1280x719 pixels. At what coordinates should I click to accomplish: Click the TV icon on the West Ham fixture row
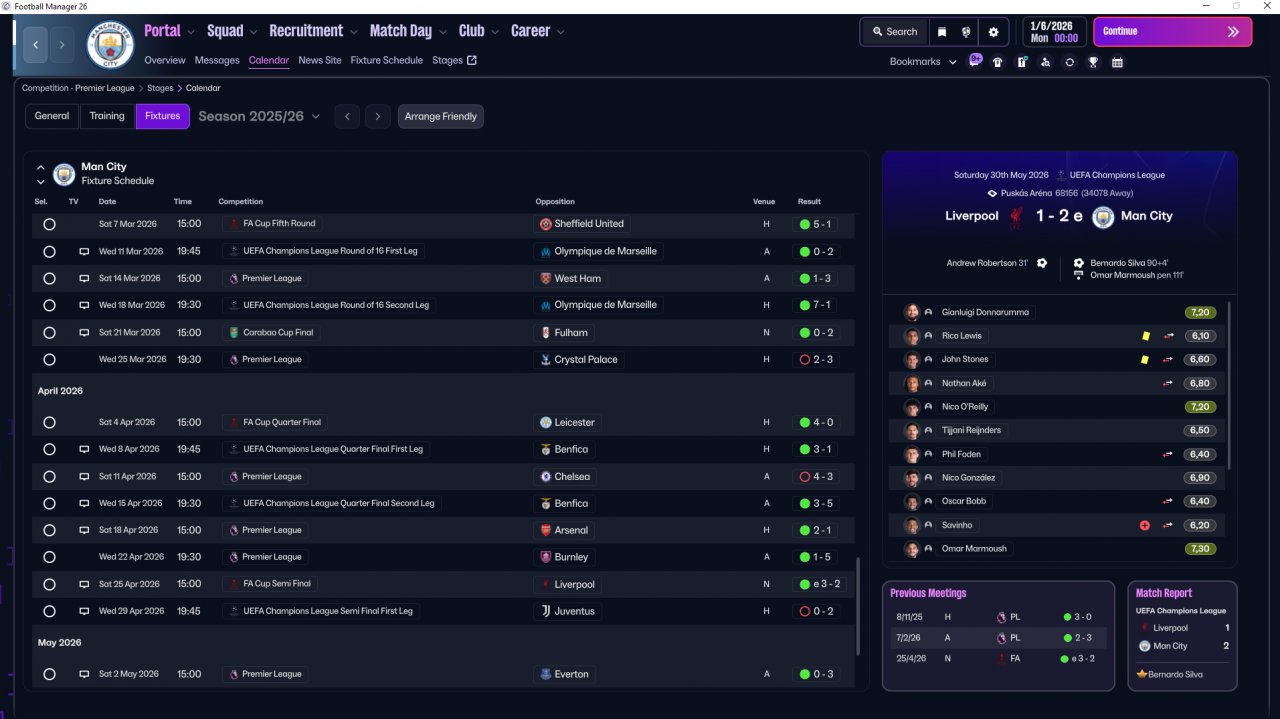coord(84,279)
